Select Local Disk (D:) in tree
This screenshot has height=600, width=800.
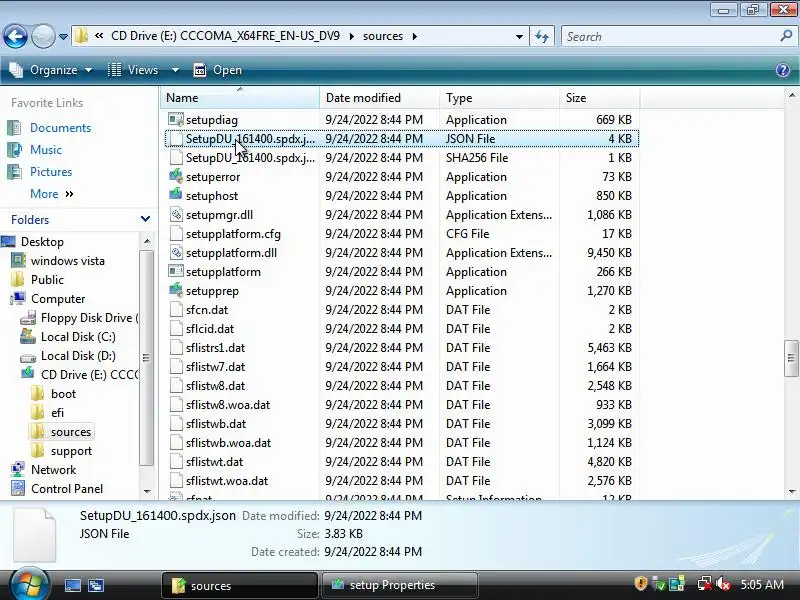click(x=78, y=356)
